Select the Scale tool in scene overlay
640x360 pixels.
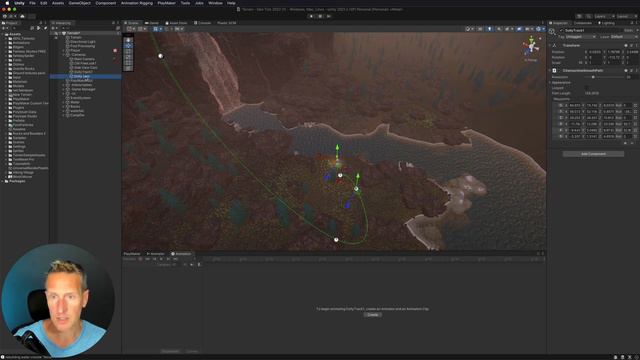(x=128, y=57)
